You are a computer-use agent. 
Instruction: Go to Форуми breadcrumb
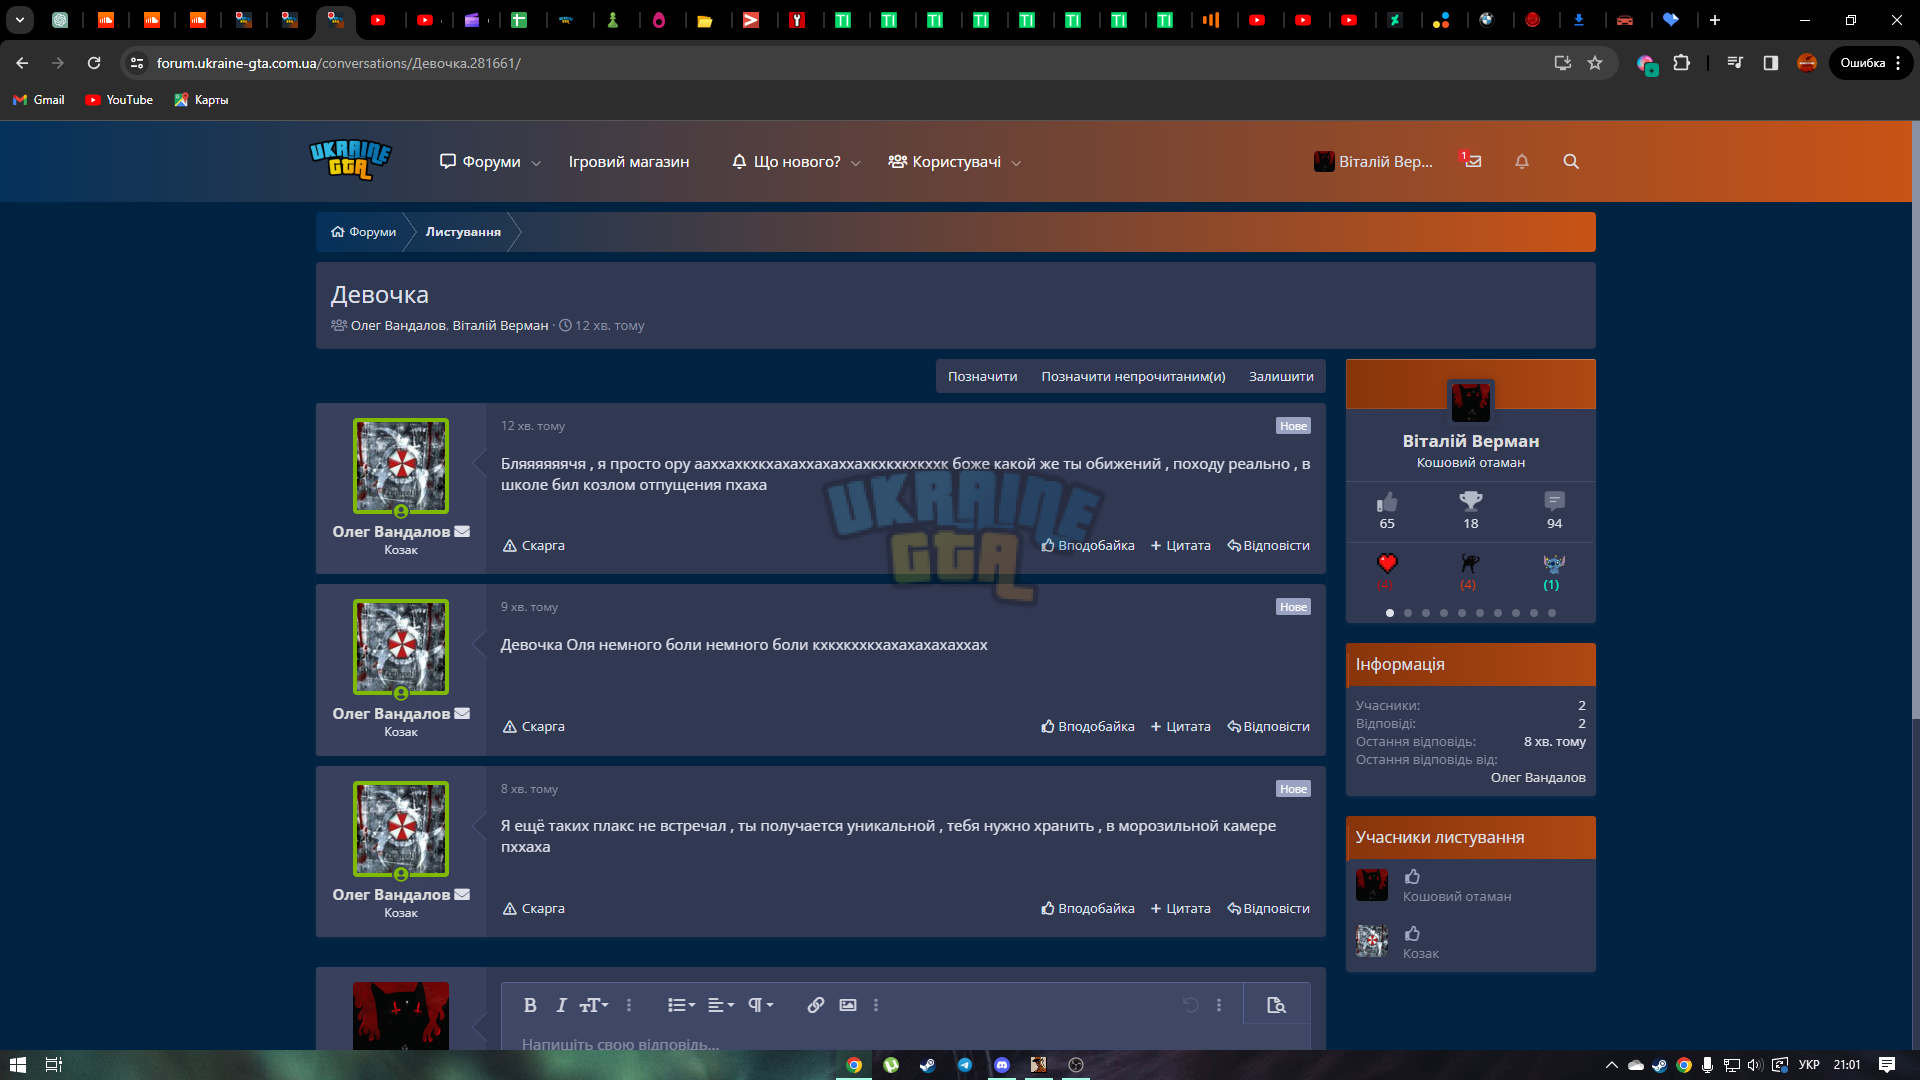coord(364,232)
